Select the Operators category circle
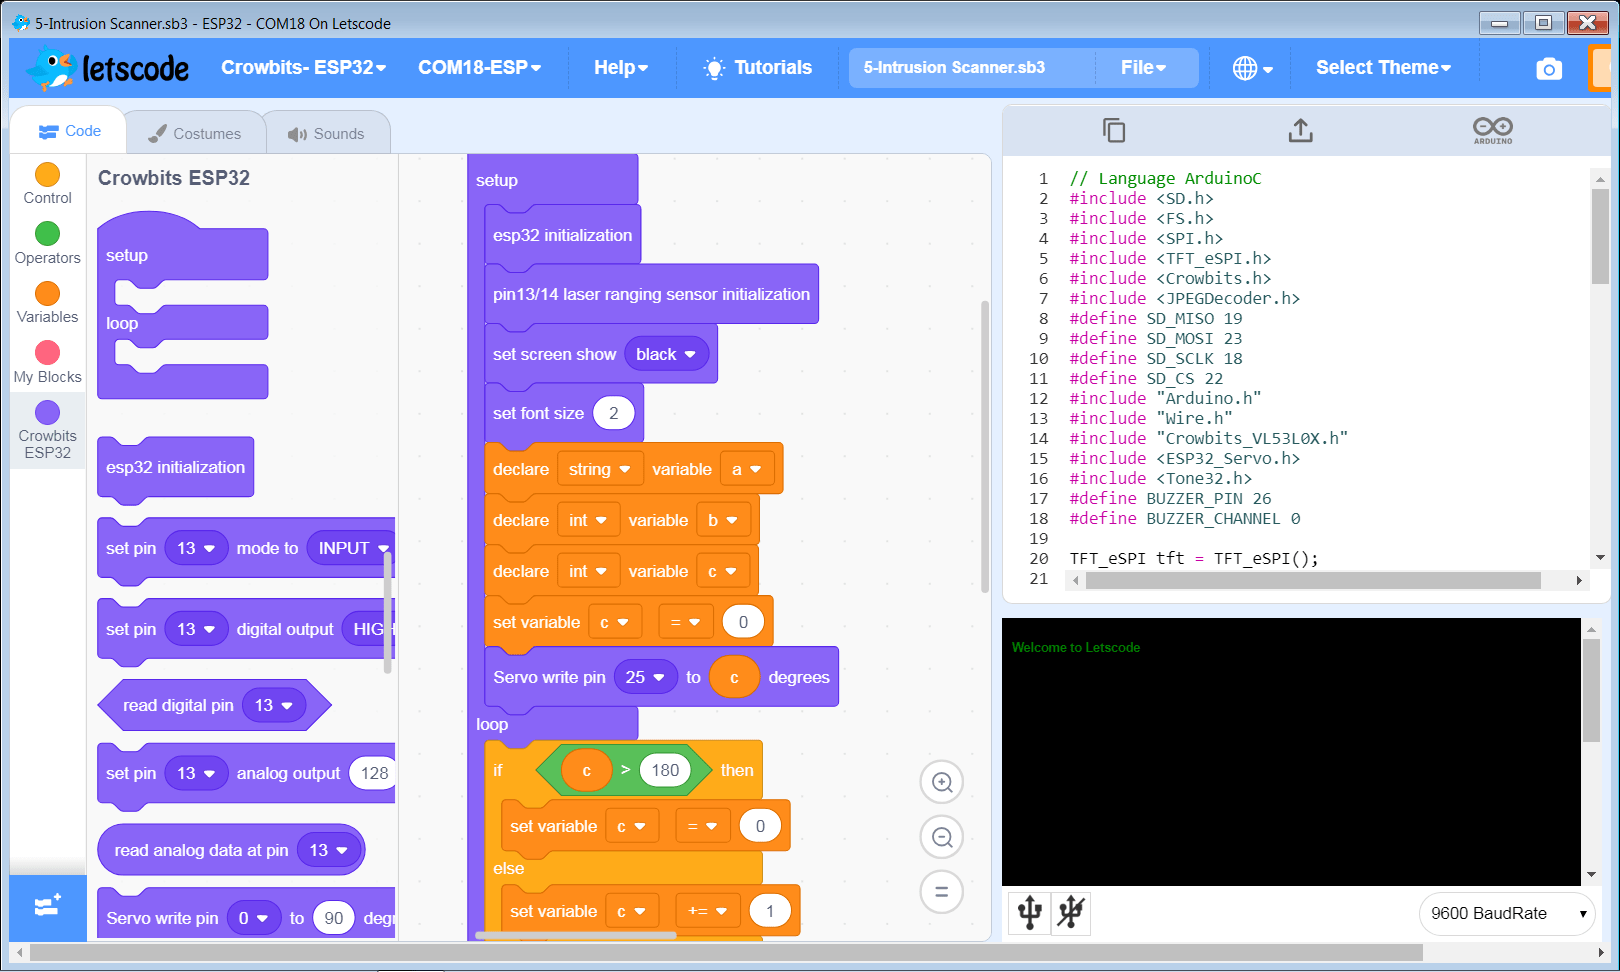This screenshot has width=1620, height=972. click(47, 233)
